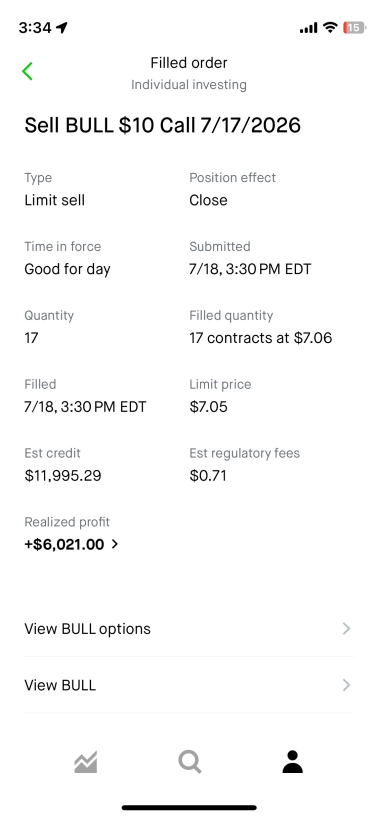
Task: Expand realized profit details chevron
Action: [x=115, y=544]
